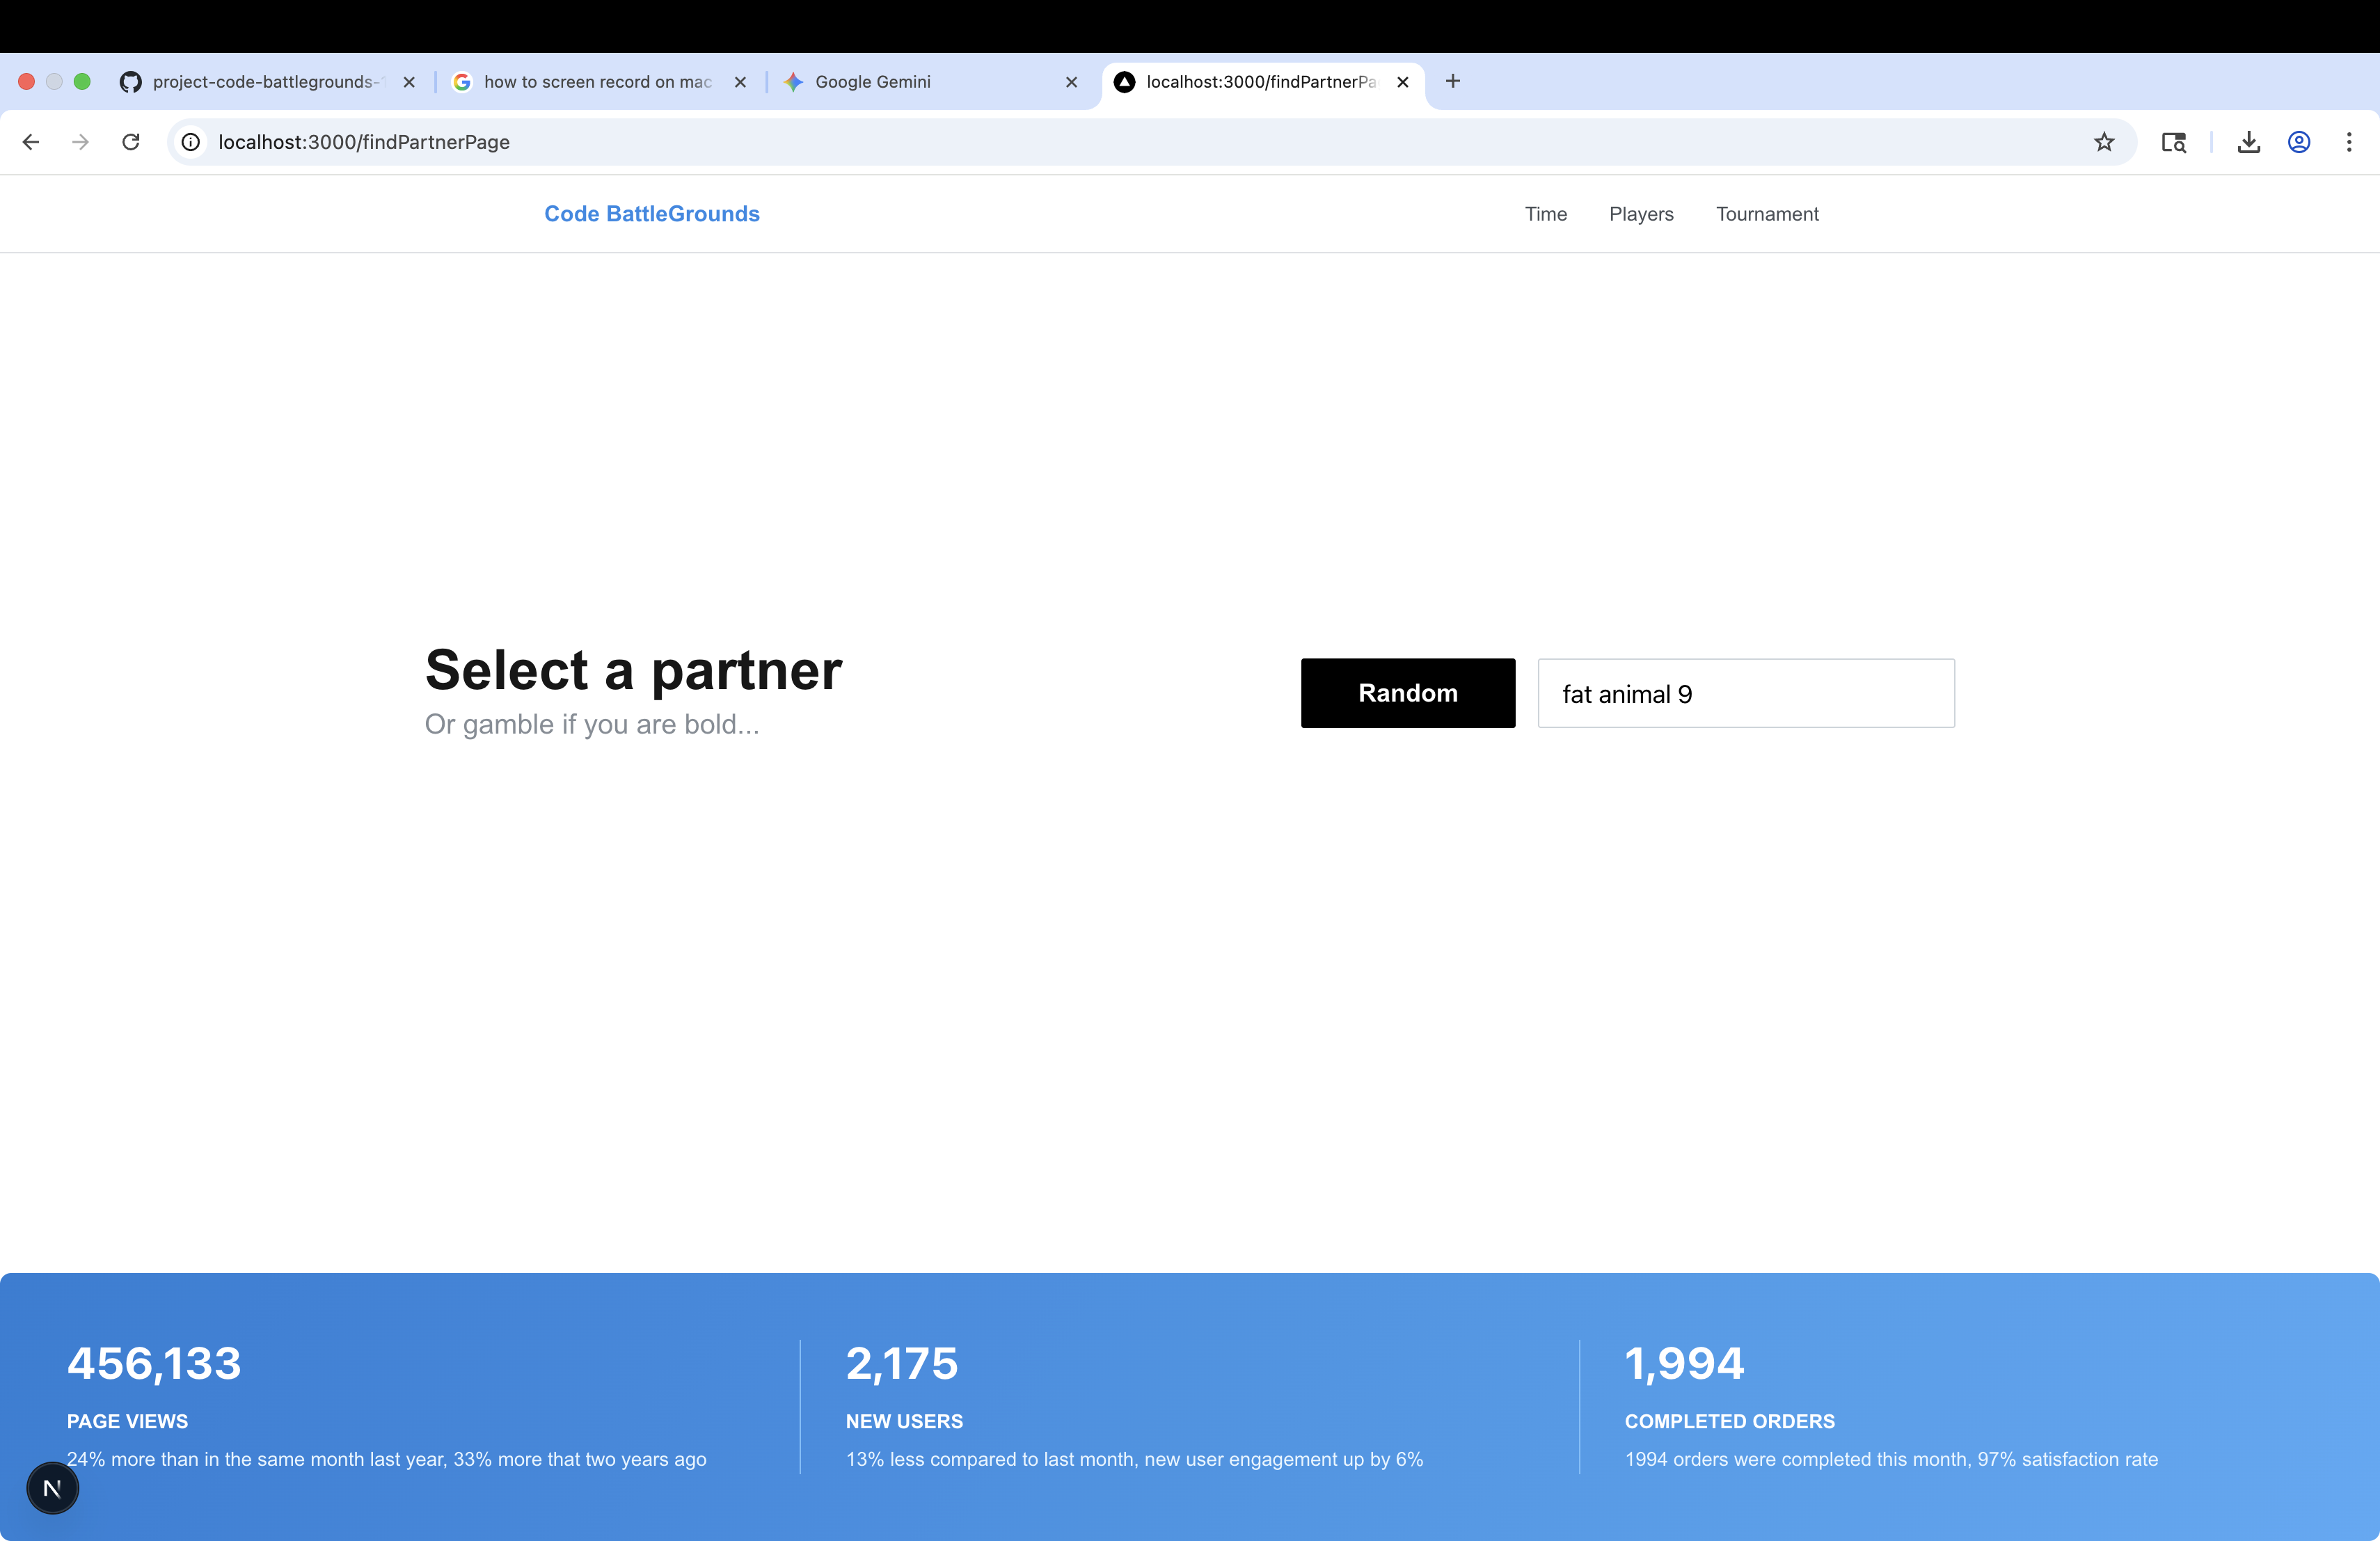Click the search tabs icon in toolbar
Screen dimensions: 2380x1541
click(2173, 142)
